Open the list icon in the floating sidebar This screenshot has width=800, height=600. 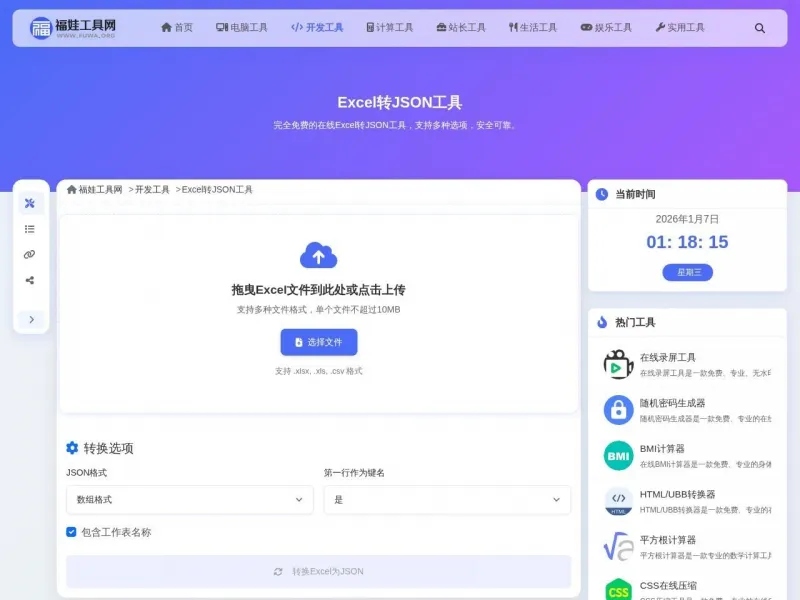pos(30,228)
